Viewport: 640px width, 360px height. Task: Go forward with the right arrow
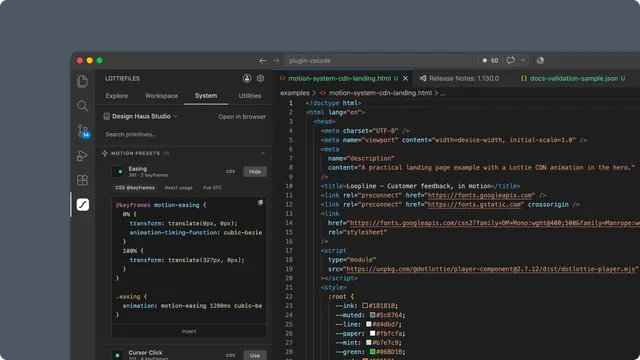(276, 60)
